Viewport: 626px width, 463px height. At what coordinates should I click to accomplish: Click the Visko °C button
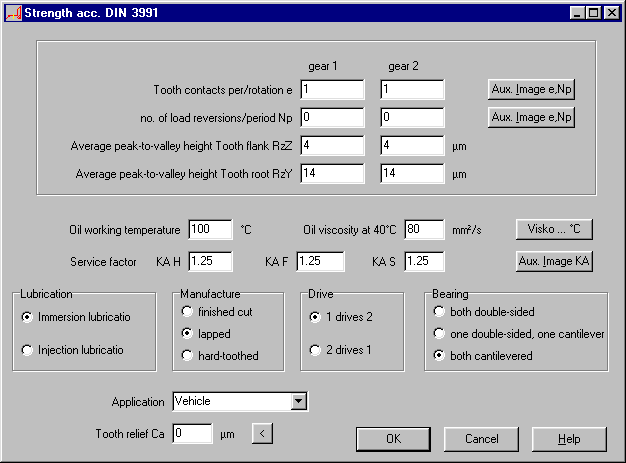tap(554, 229)
